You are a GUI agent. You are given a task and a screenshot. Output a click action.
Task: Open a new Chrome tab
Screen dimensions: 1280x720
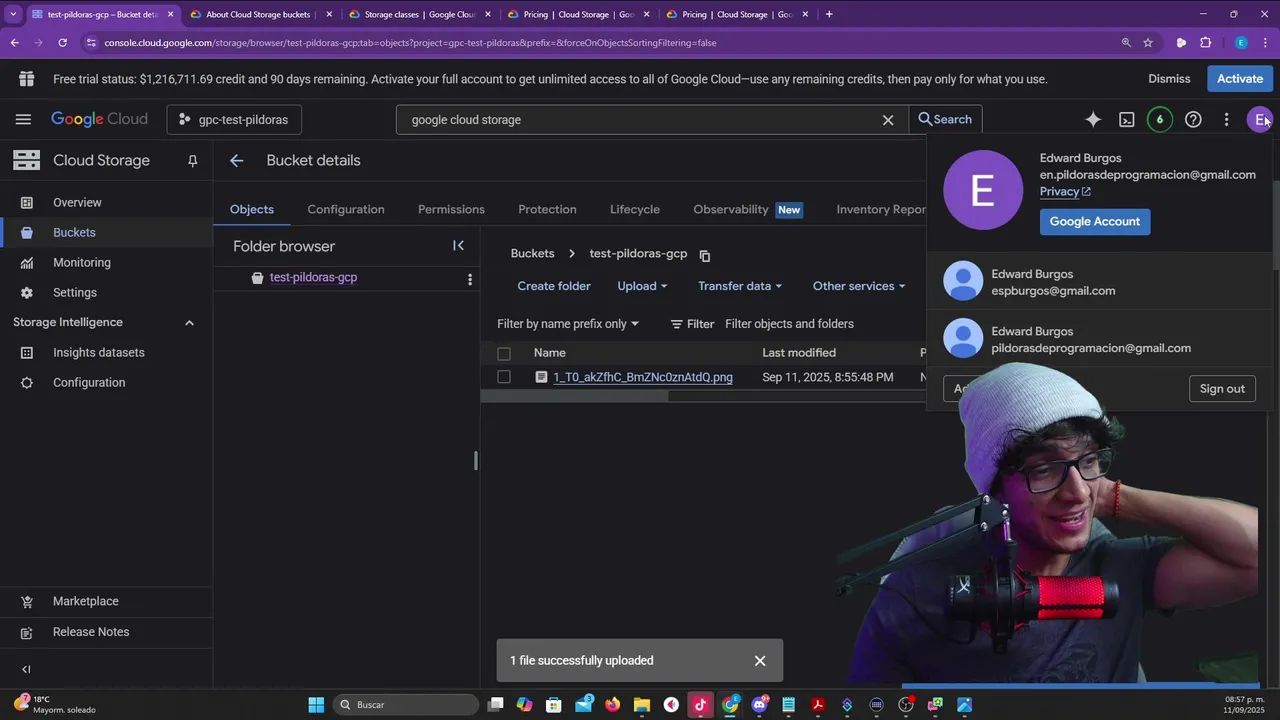click(x=829, y=14)
